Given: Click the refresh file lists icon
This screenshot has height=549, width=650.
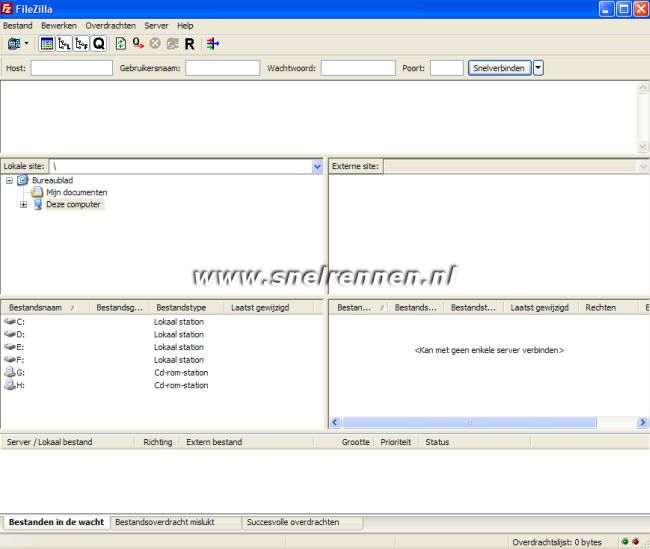Looking at the screenshot, I should point(121,44).
